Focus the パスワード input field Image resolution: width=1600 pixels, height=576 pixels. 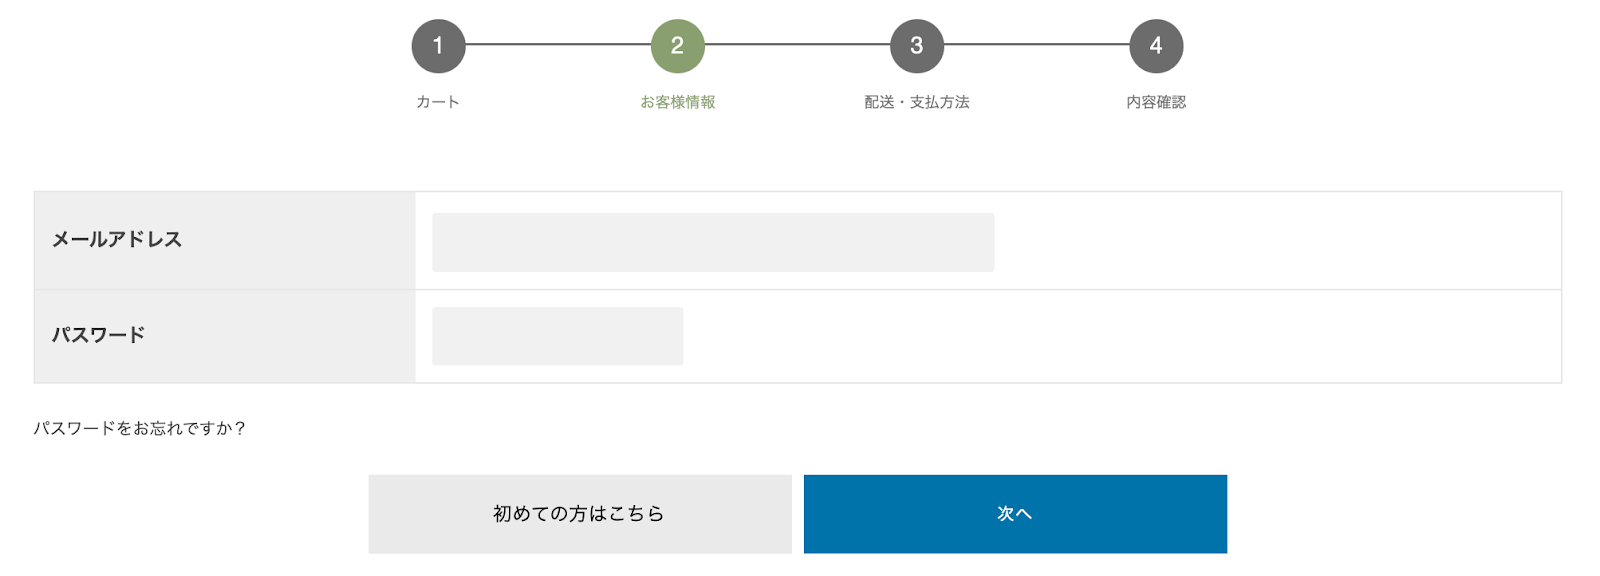pyautogui.click(x=558, y=336)
